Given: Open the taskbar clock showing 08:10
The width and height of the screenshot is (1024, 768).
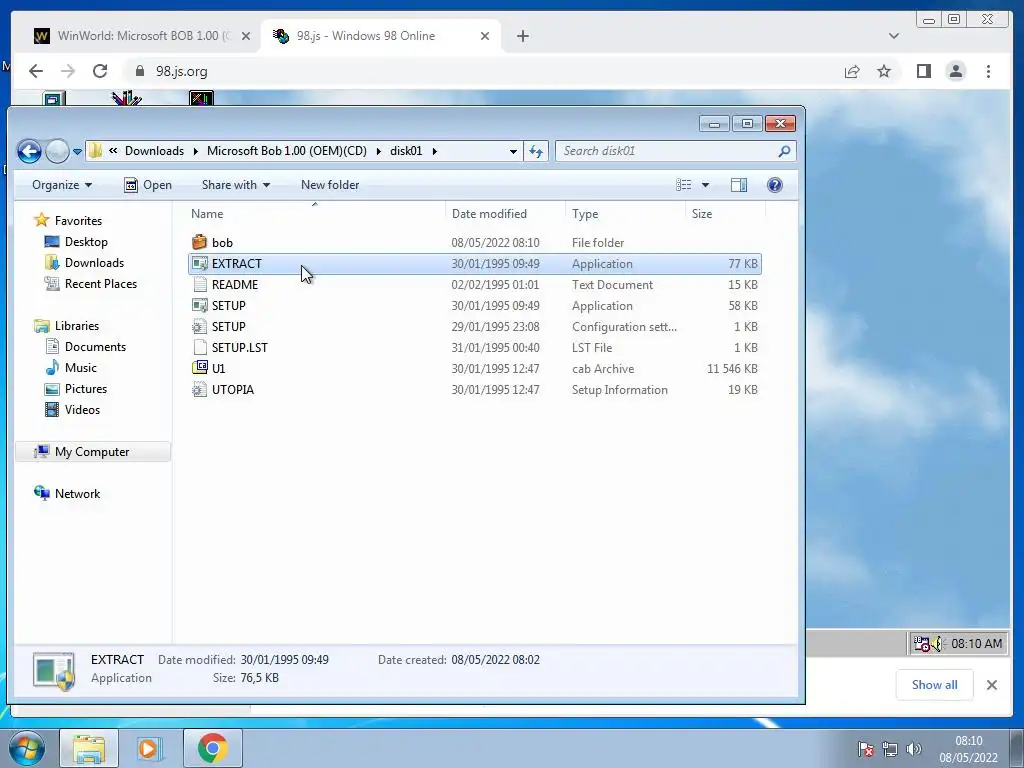Looking at the screenshot, I should point(968,749).
